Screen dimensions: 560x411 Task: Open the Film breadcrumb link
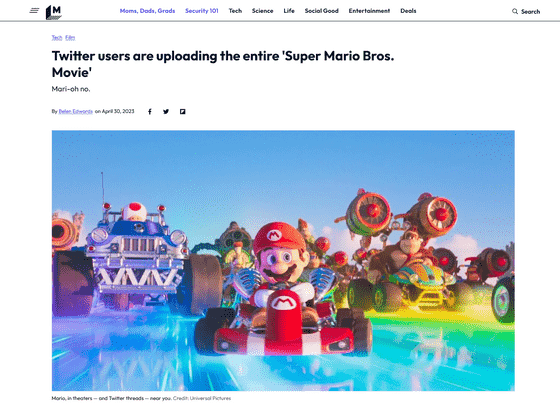point(70,37)
